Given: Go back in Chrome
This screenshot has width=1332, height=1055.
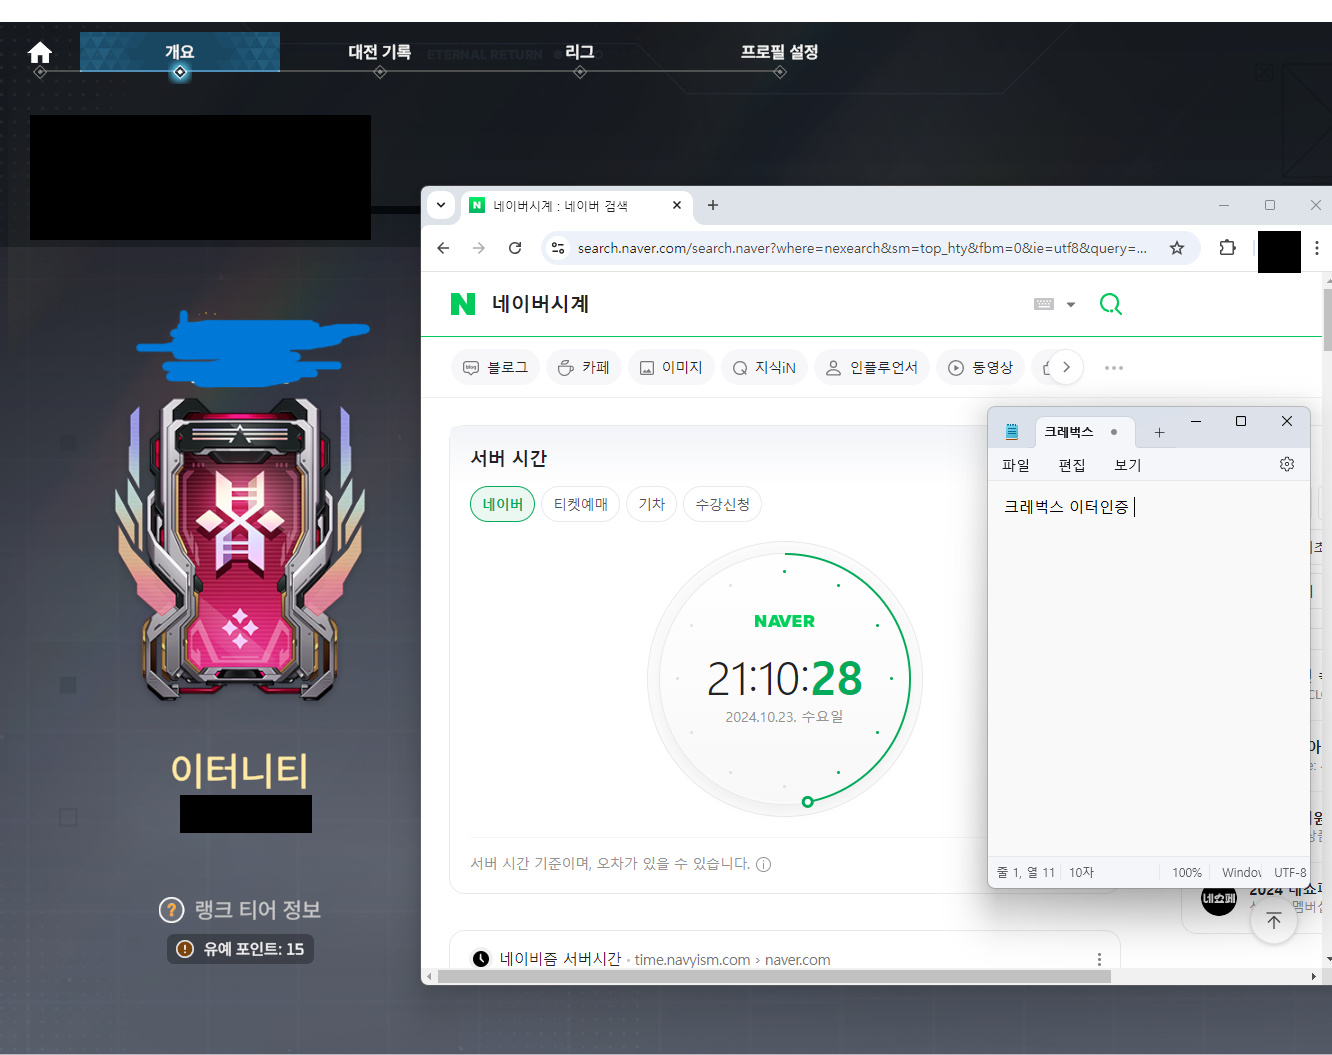Looking at the screenshot, I should click(x=443, y=248).
